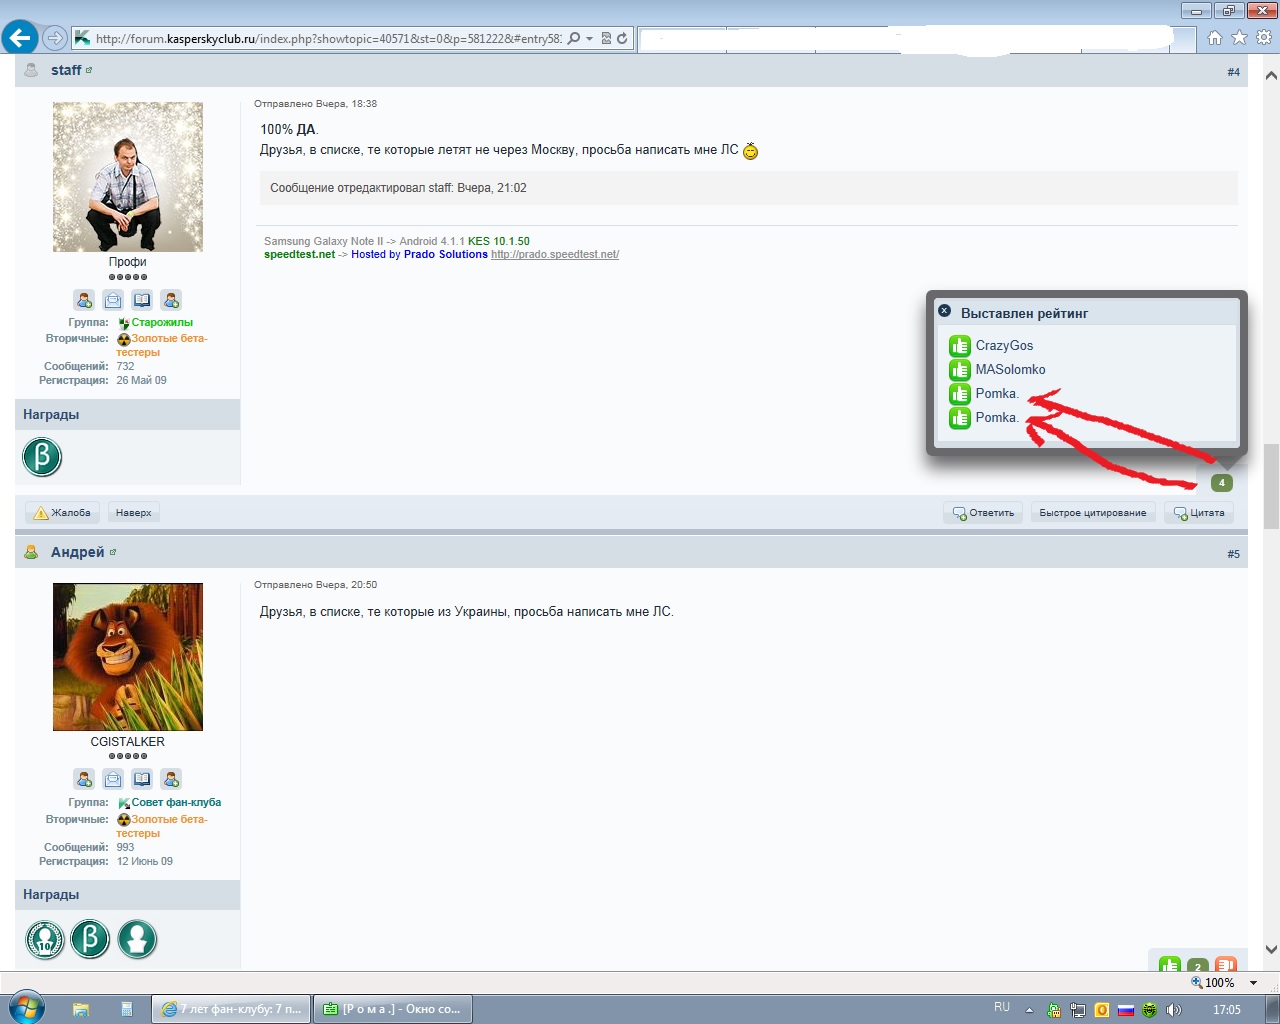Follow the prado.speedtest.net link in signature
Screen dimensions: 1280x1024
pos(555,255)
